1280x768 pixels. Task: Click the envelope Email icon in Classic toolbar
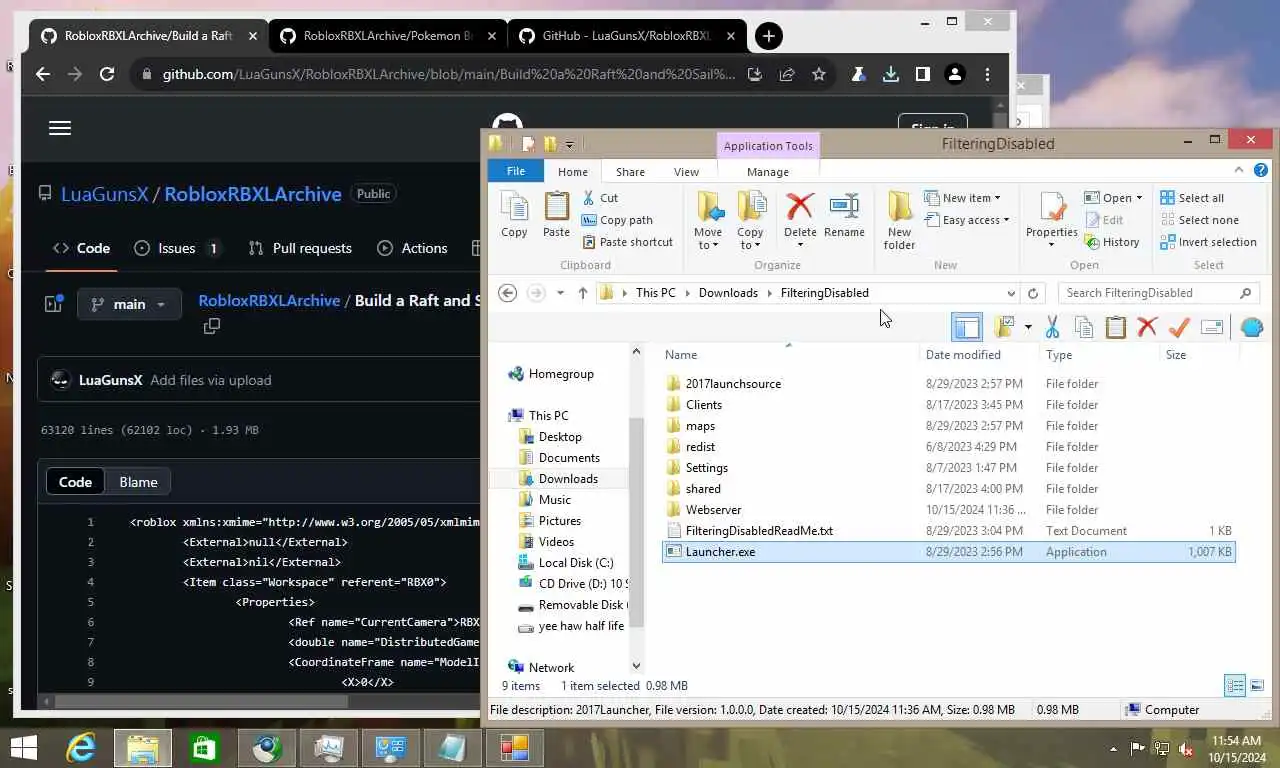(1212, 327)
